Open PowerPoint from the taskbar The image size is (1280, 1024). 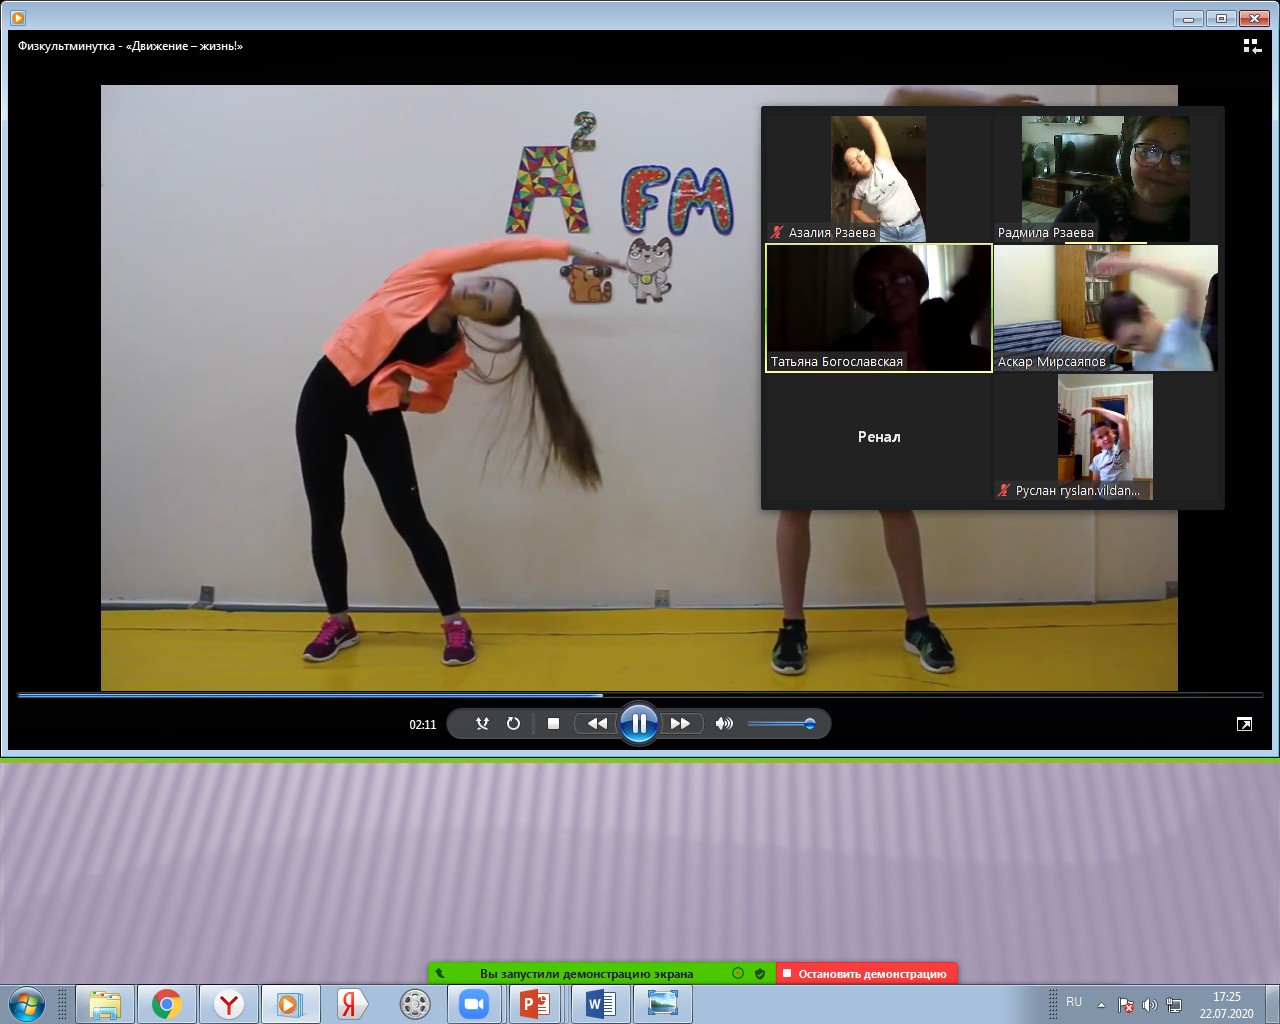tap(535, 1004)
